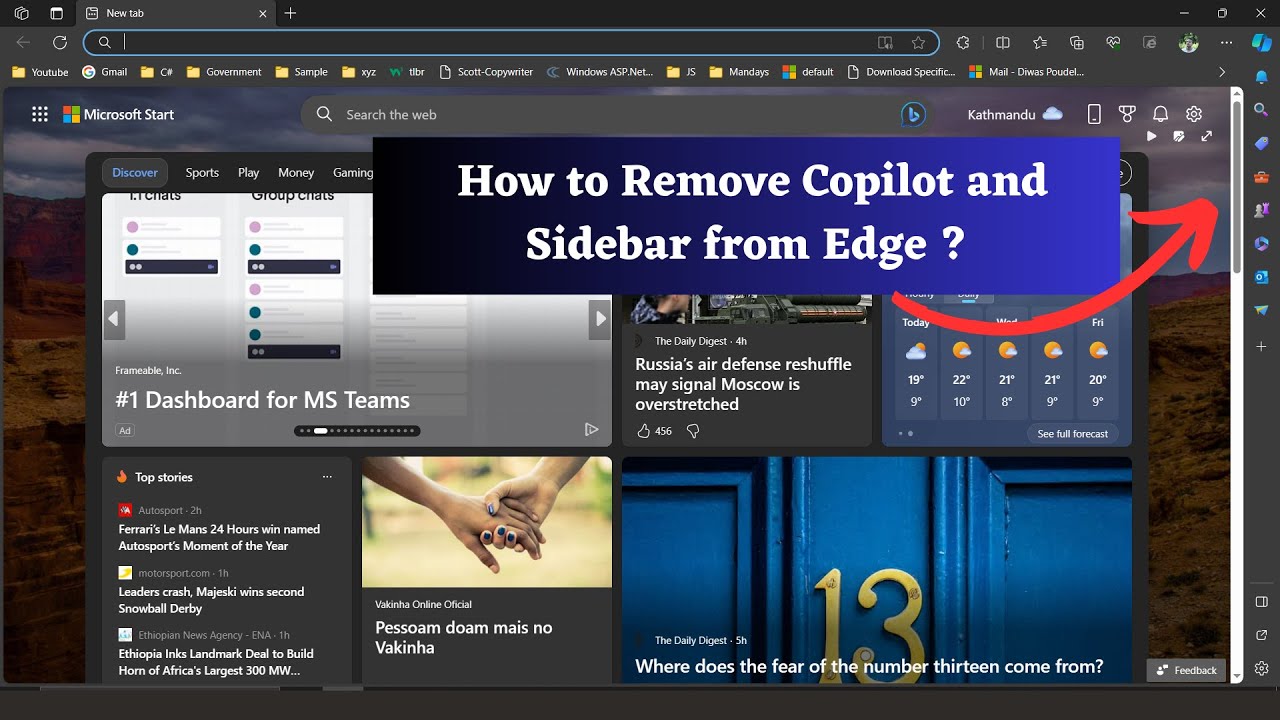Screen dimensions: 1280x720
Task: Refresh the current page
Action: tap(60, 42)
